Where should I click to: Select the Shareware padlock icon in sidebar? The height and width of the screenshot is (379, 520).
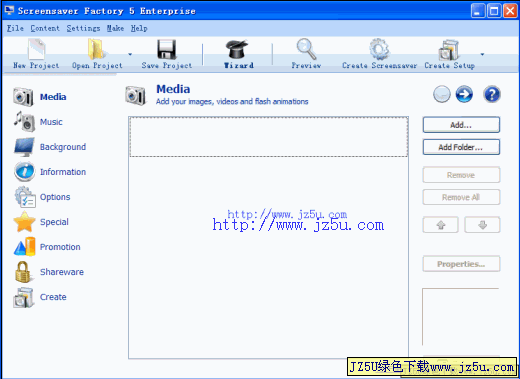[x=23, y=272]
